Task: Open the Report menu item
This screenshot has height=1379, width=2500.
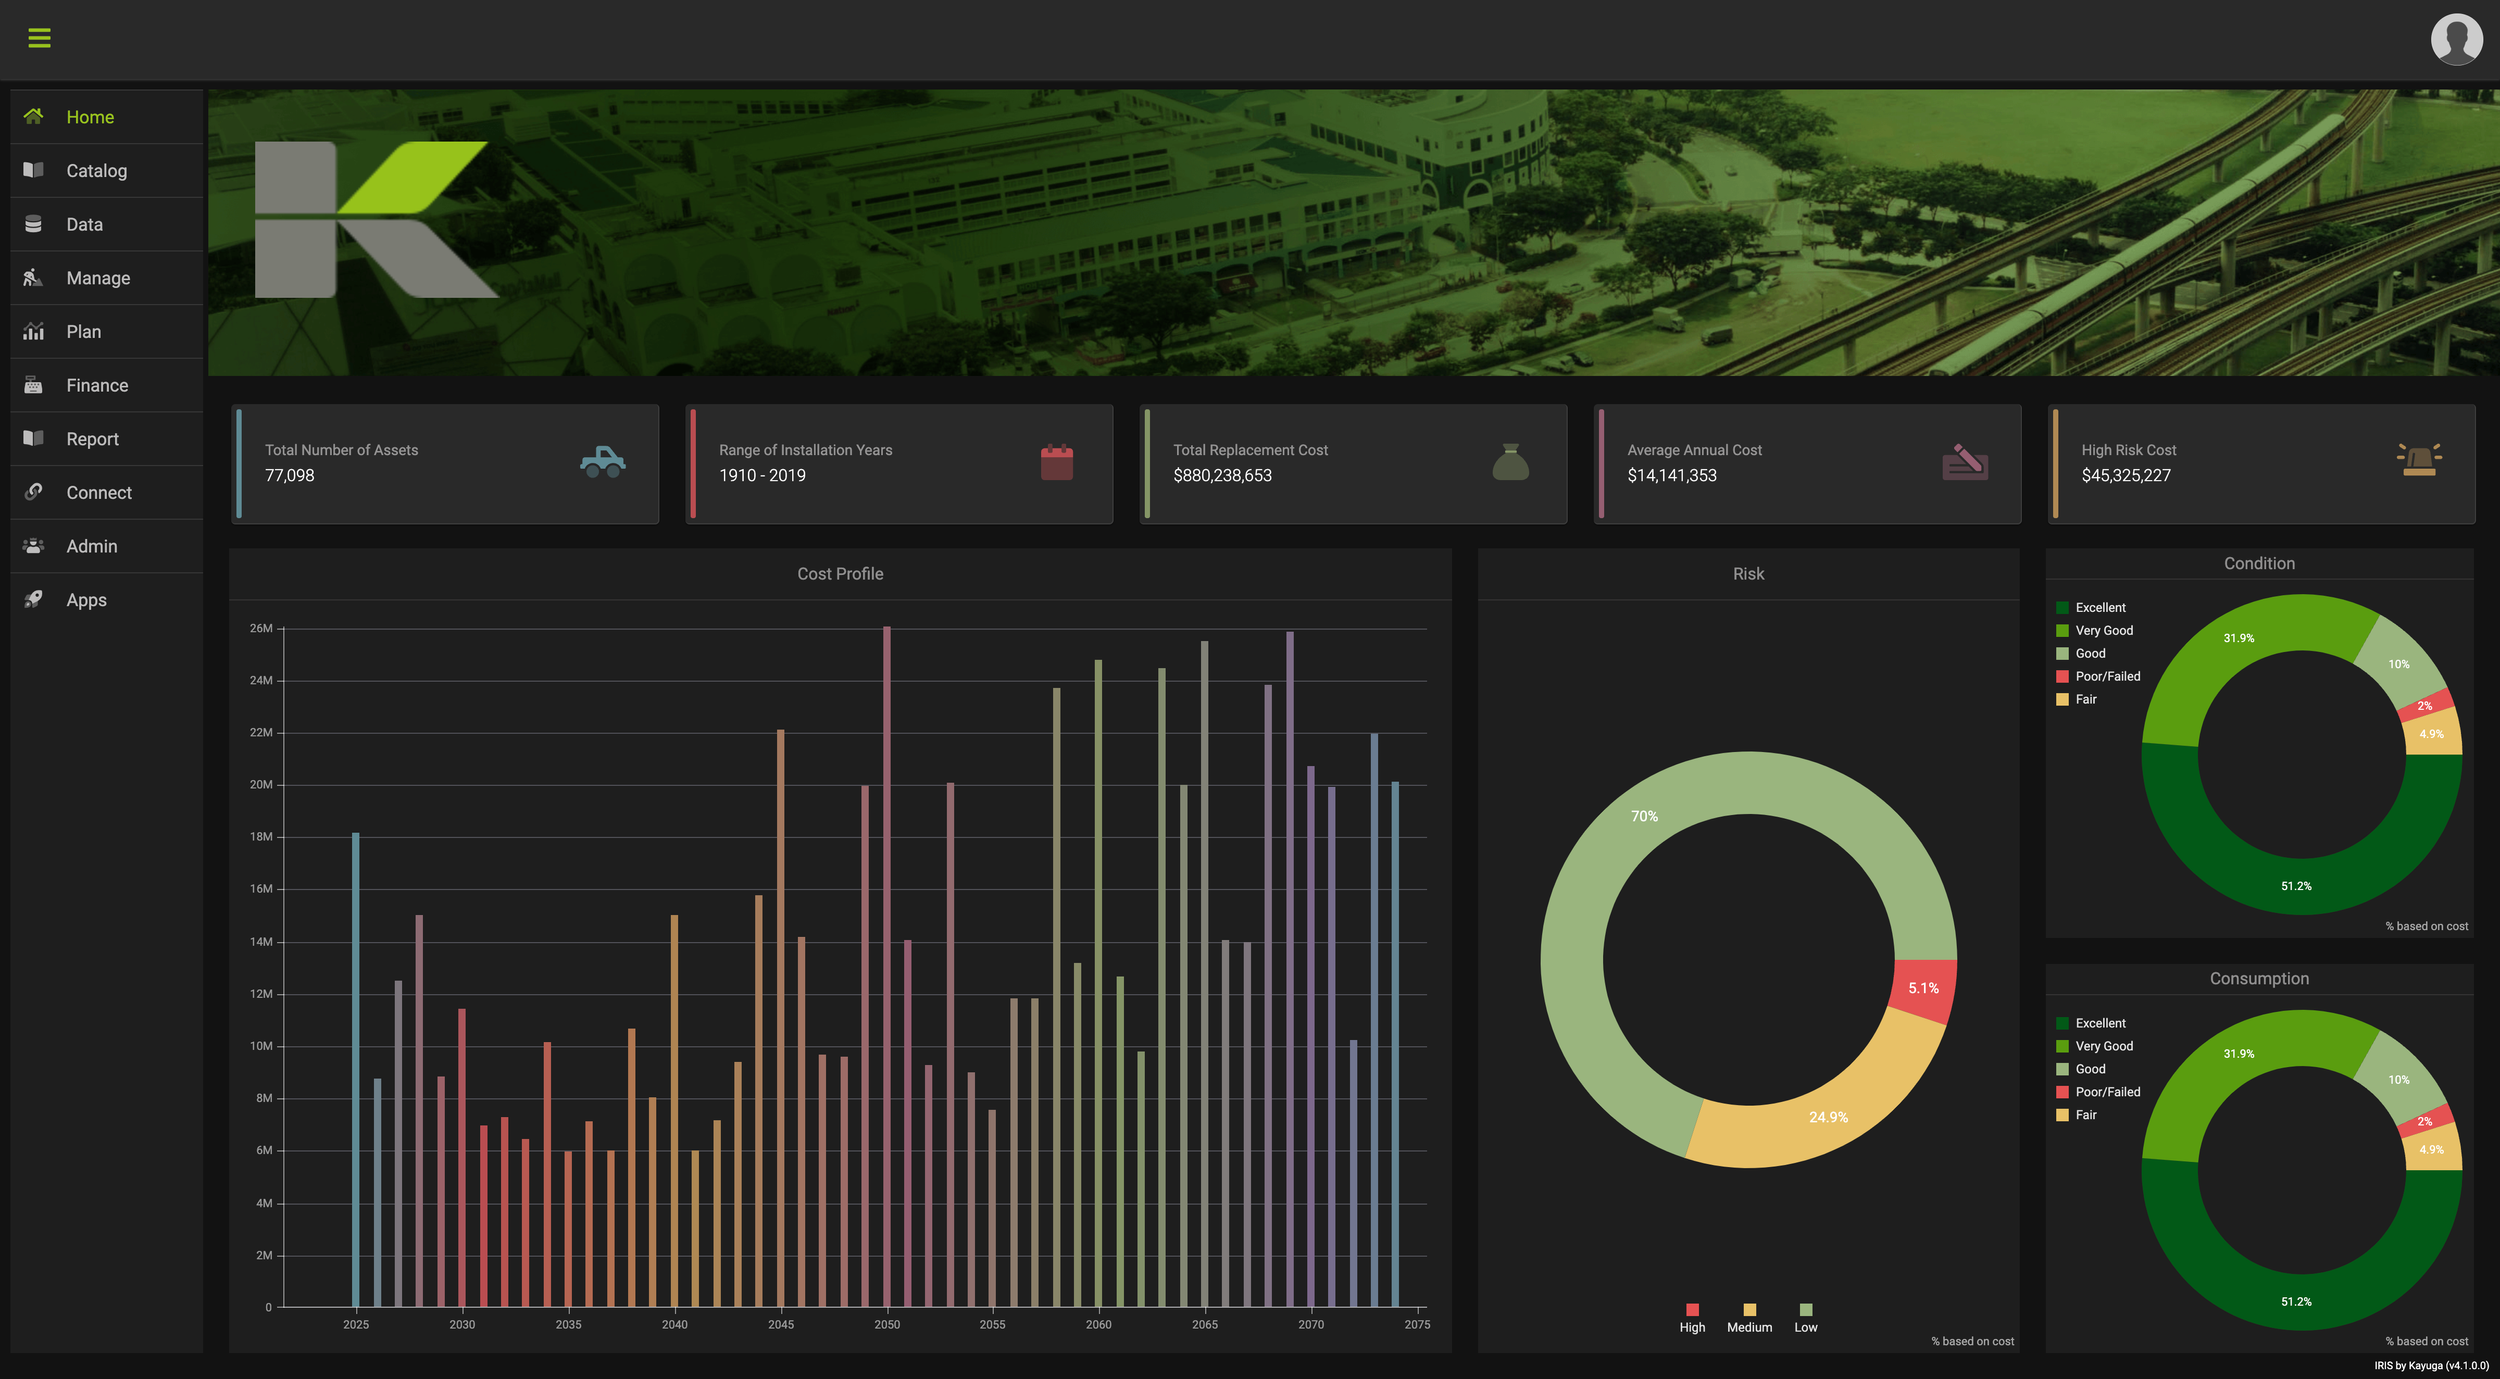Action: tap(92, 439)
